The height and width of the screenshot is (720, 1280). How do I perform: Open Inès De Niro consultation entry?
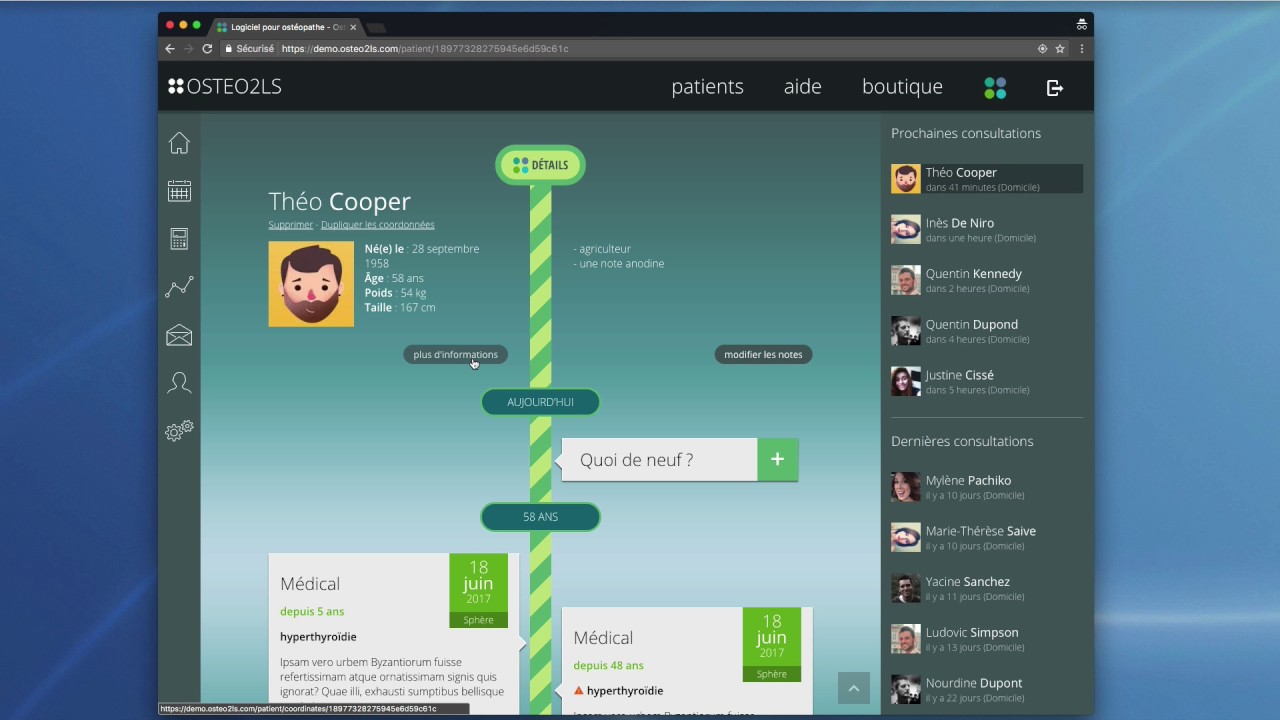(987, 230)
